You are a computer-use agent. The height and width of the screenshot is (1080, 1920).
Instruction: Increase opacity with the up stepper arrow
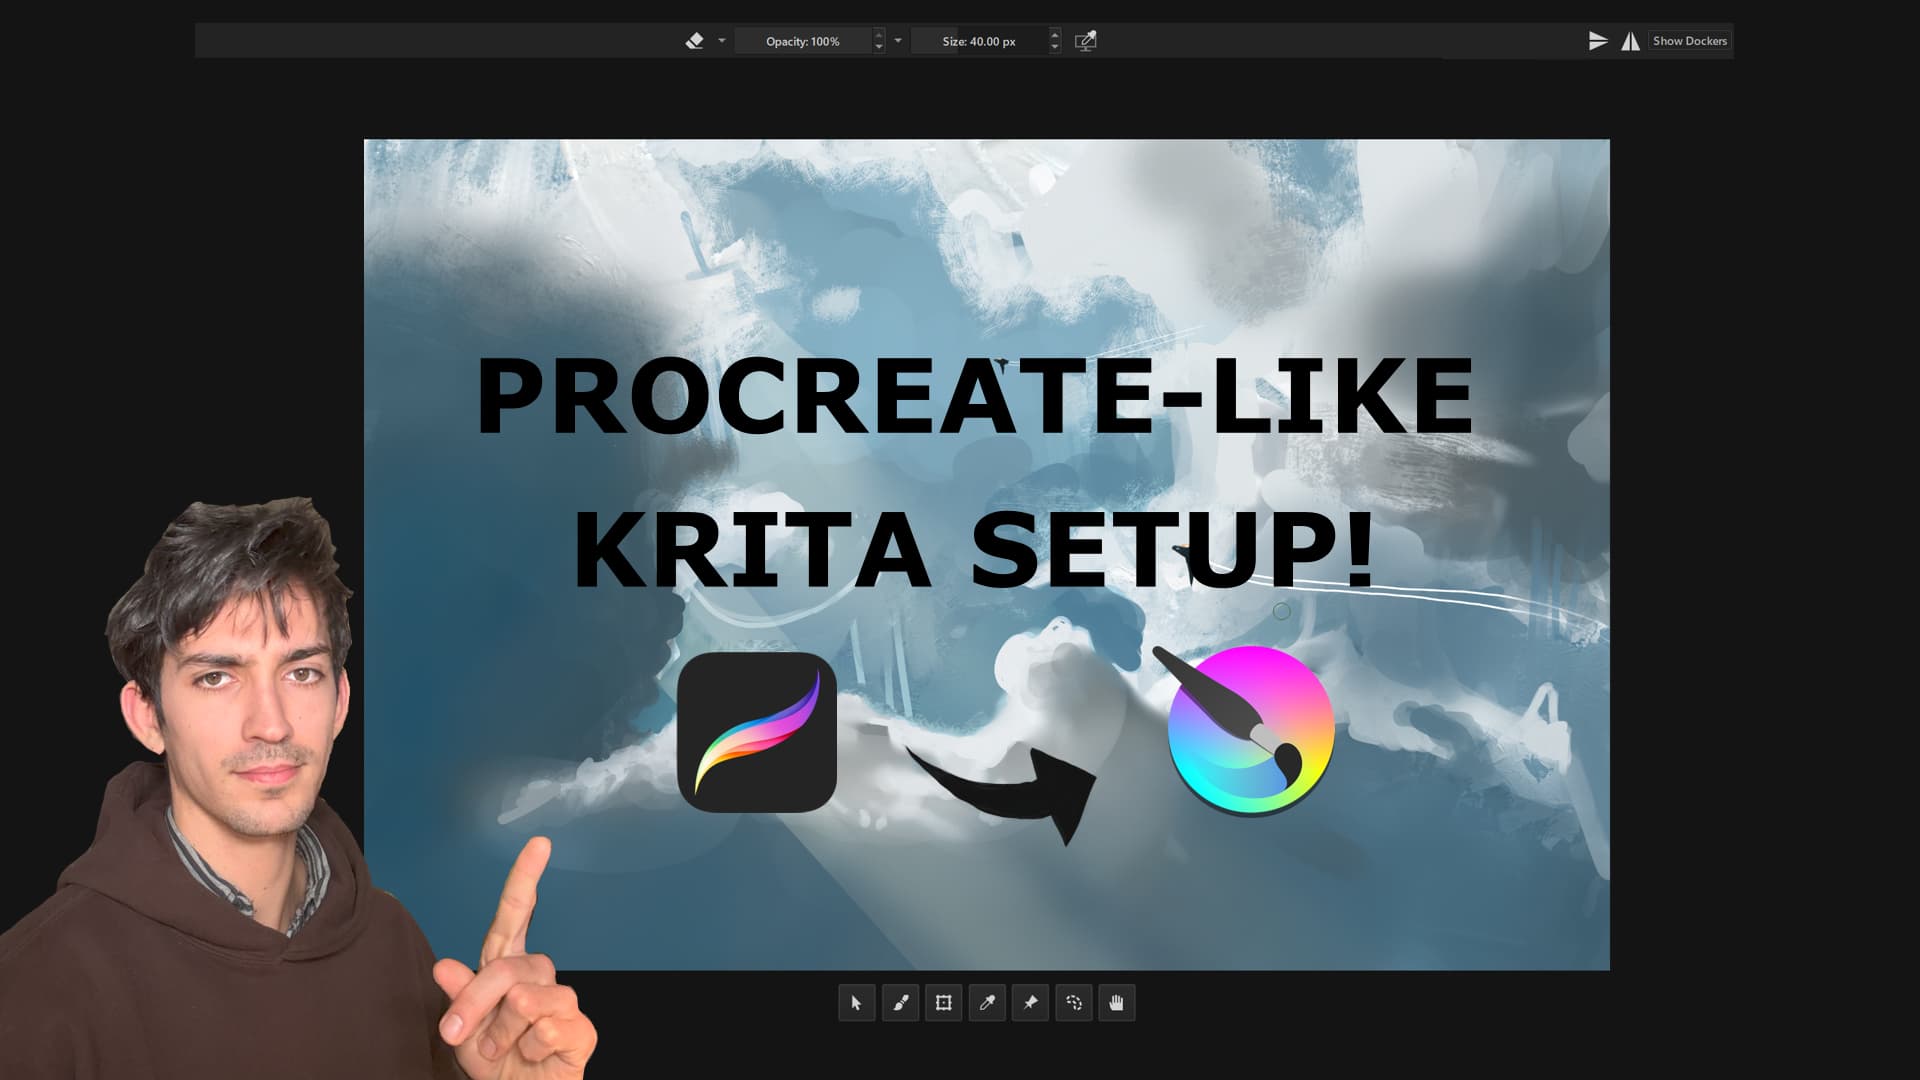click(x=879, y=35)
